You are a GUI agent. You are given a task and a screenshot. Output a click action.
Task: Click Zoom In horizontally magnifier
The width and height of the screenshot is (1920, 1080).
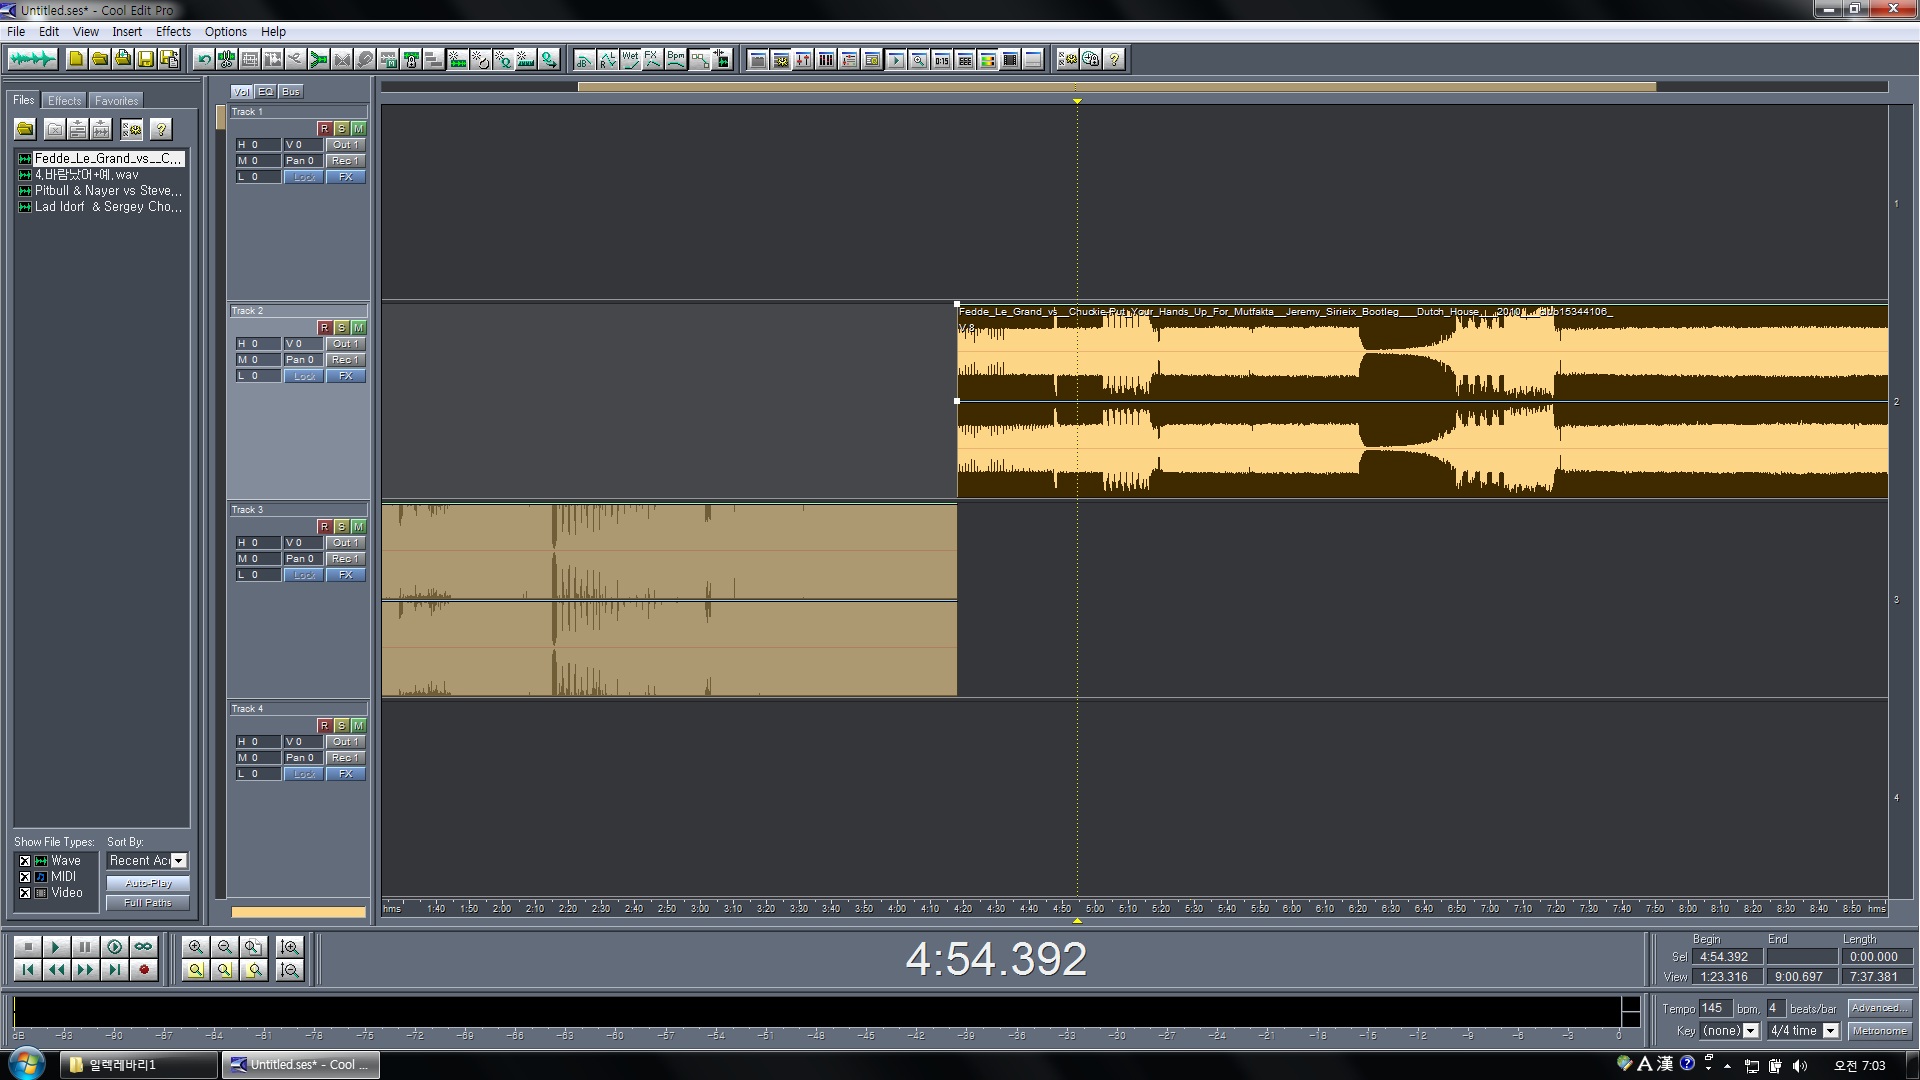(x=196, y=946)
